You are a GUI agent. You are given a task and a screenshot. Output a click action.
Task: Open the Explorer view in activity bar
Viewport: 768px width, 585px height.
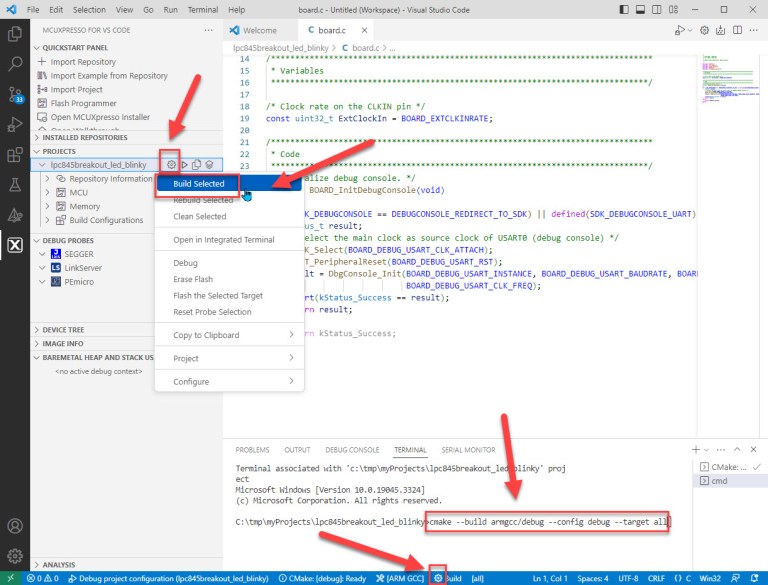(x=15, y=34)
